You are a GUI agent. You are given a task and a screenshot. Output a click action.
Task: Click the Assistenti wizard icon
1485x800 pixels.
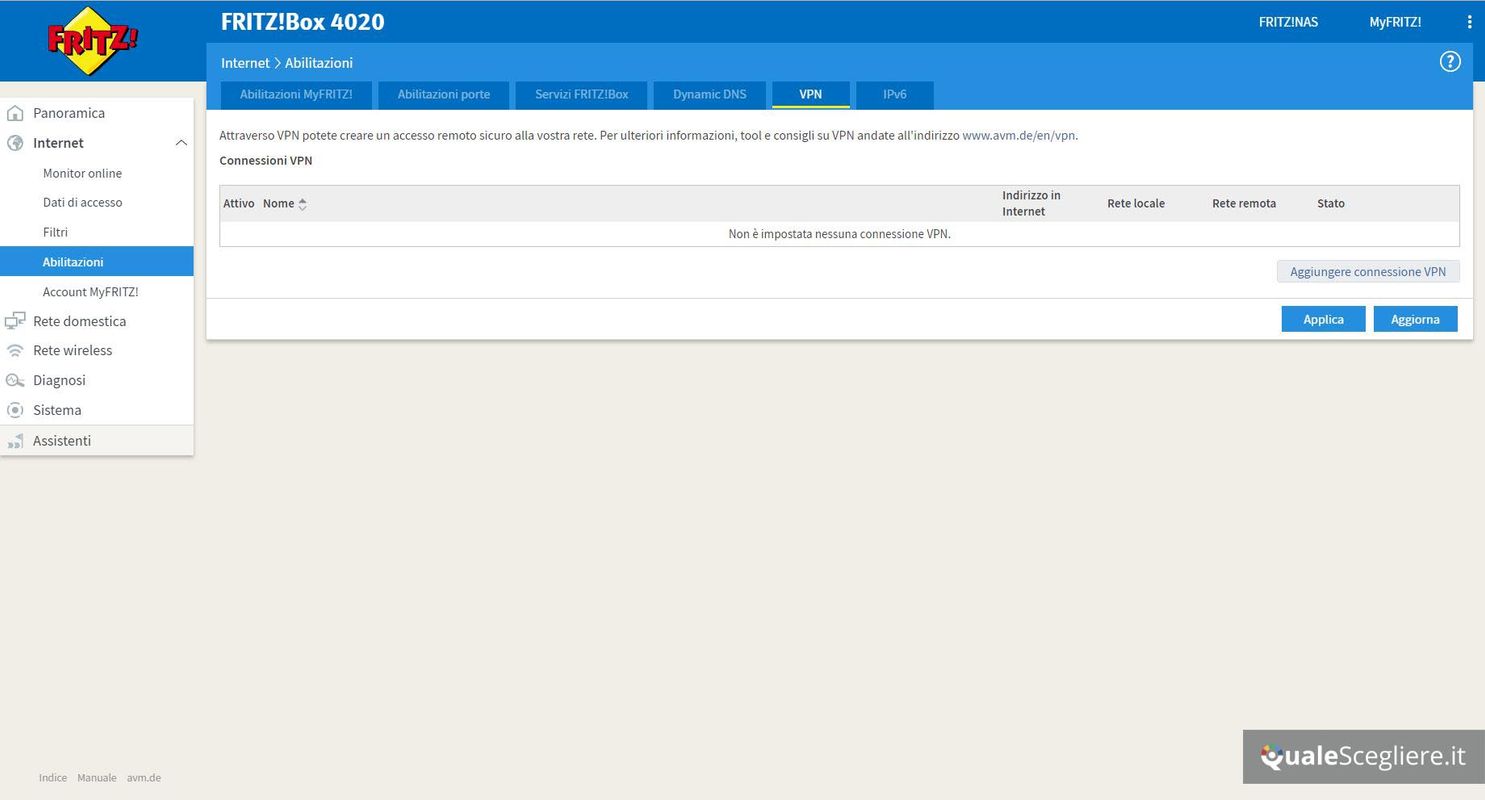(15, 441)
